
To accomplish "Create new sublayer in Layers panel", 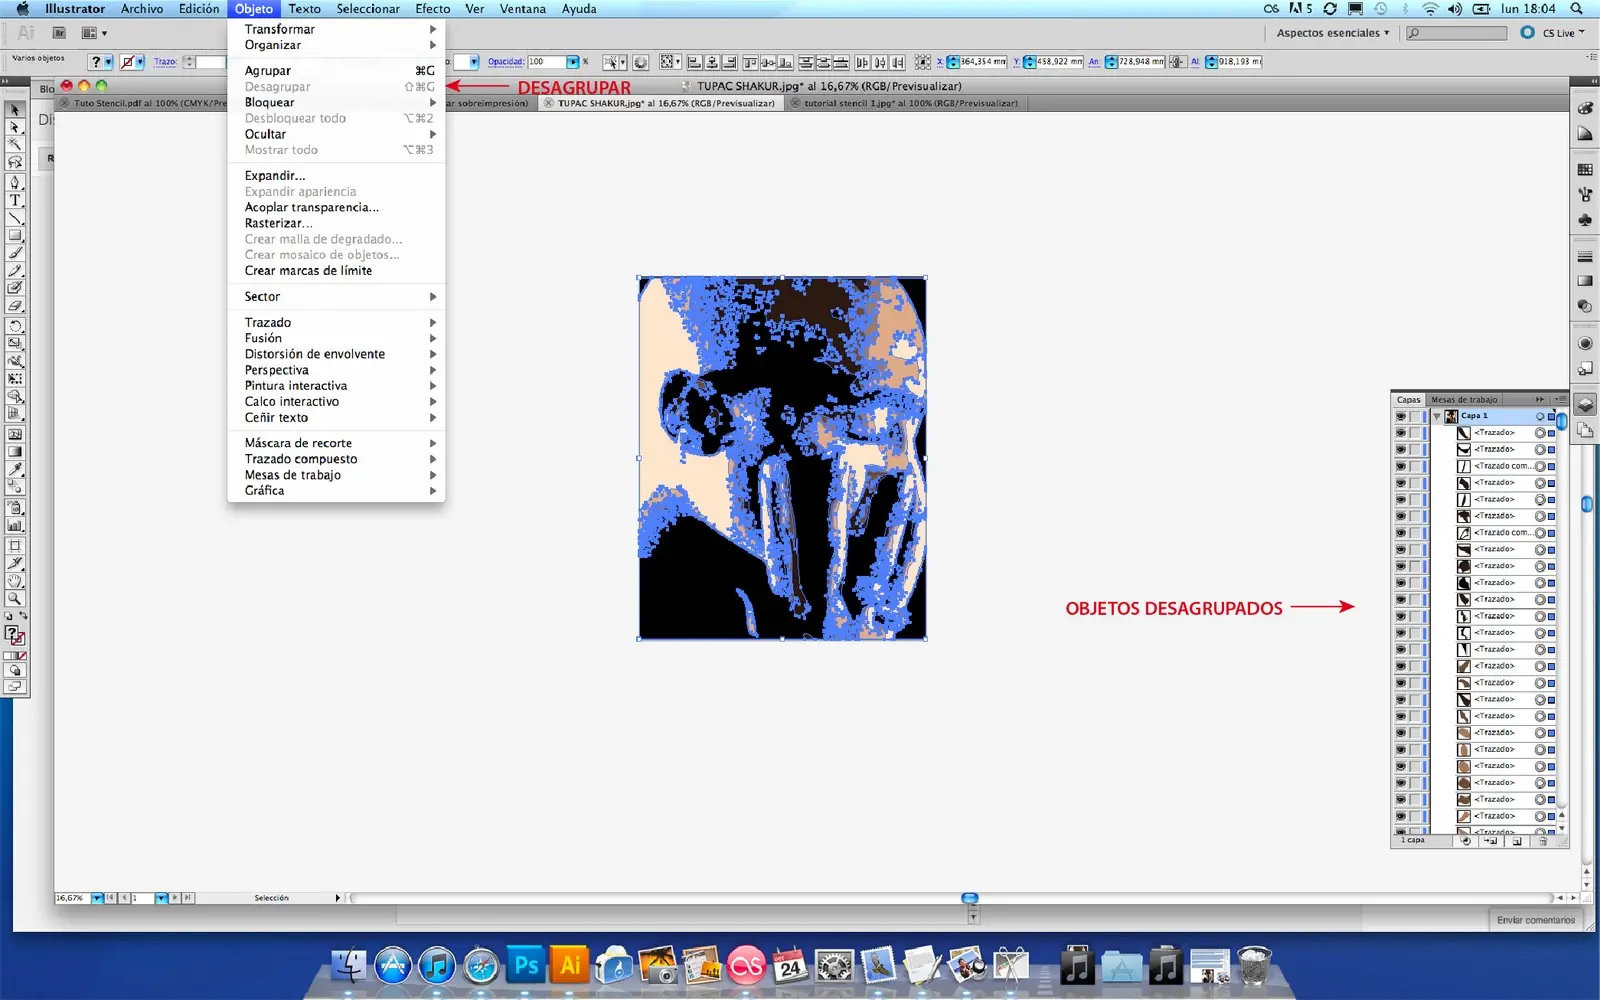I will [1491, 841].
